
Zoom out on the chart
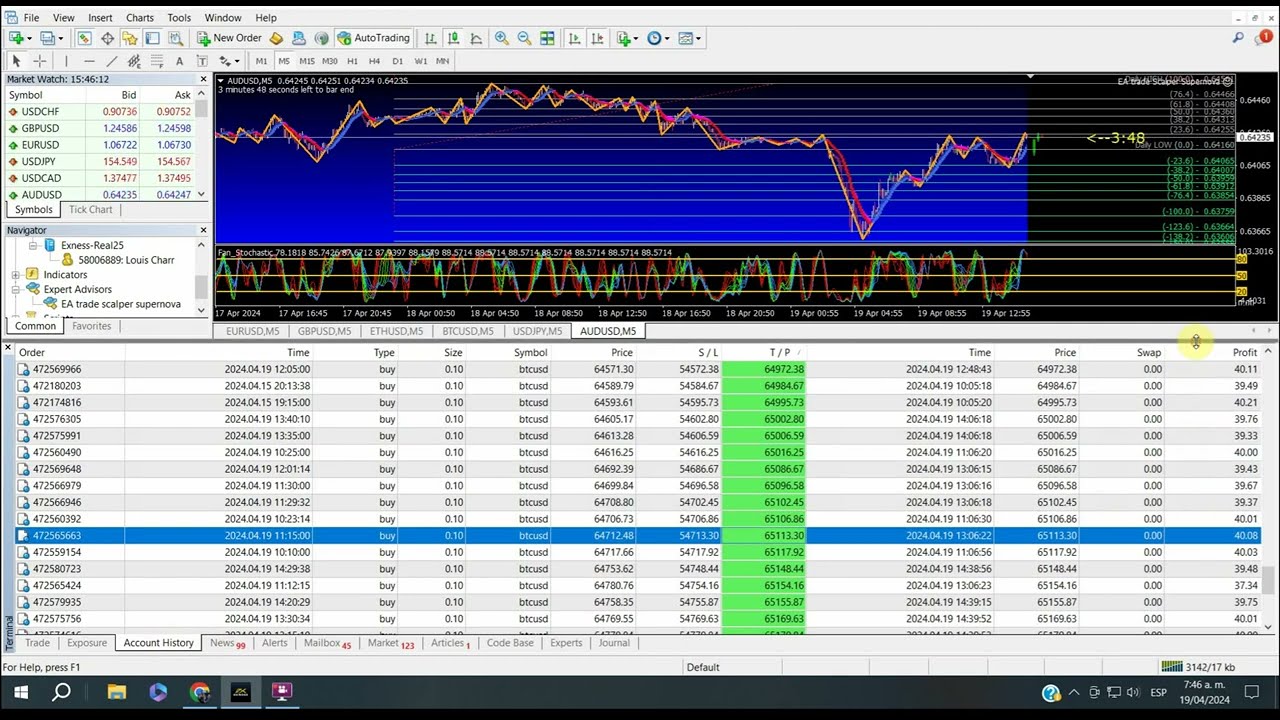(x=524, y=38)
